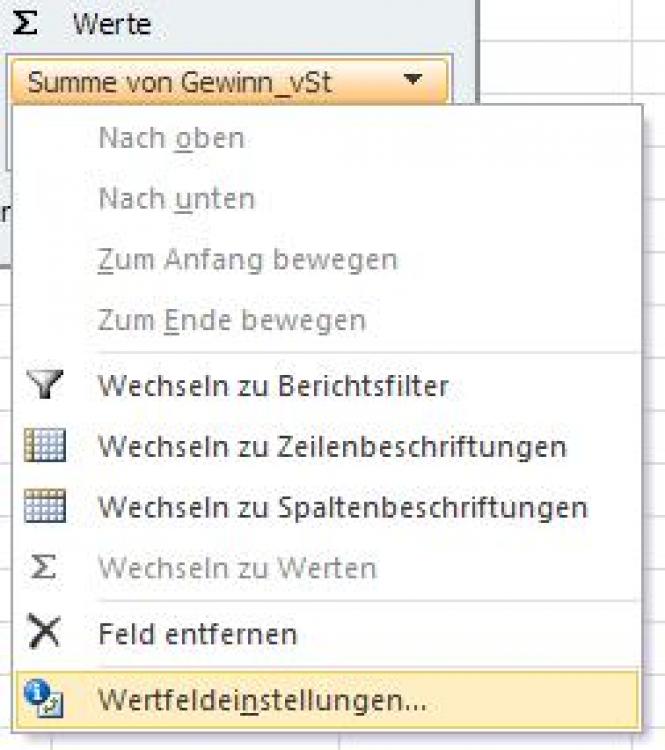Image resolution: width=665 pixels, height=750 pixels.
Task: Select the Summe von Gewinn_vSt field button
Action: pos(180,82)
